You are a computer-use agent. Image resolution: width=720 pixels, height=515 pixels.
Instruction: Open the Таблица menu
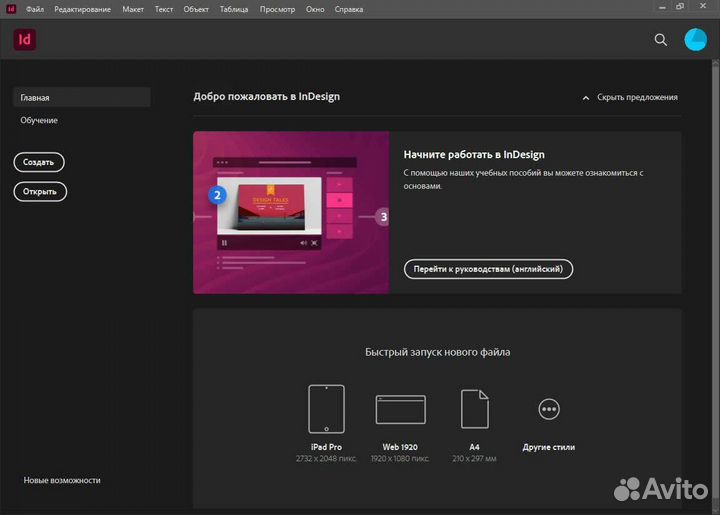pyautogui.click(x=234, y=9)
